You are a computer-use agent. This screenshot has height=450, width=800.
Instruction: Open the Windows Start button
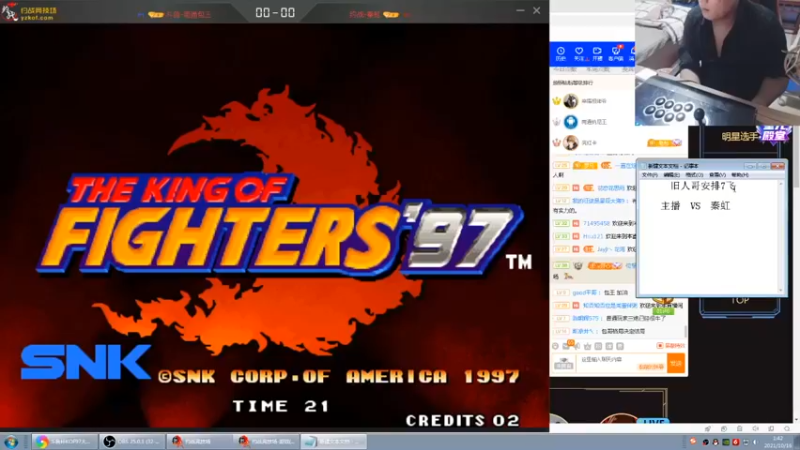click(11, 441)
